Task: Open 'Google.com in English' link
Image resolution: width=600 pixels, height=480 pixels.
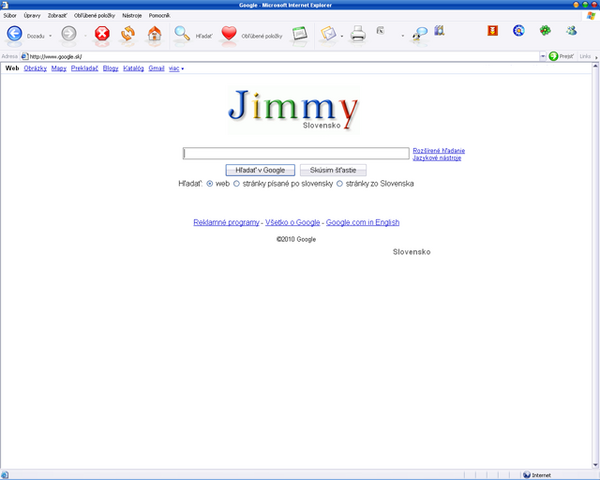Action: click(363, 223)
